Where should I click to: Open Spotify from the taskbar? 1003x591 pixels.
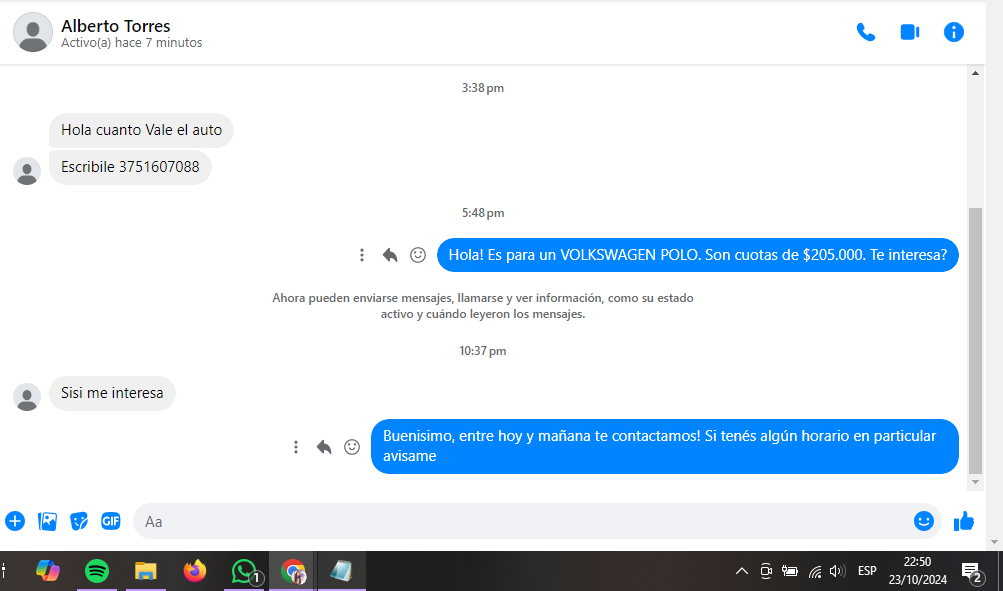[97, 571]
